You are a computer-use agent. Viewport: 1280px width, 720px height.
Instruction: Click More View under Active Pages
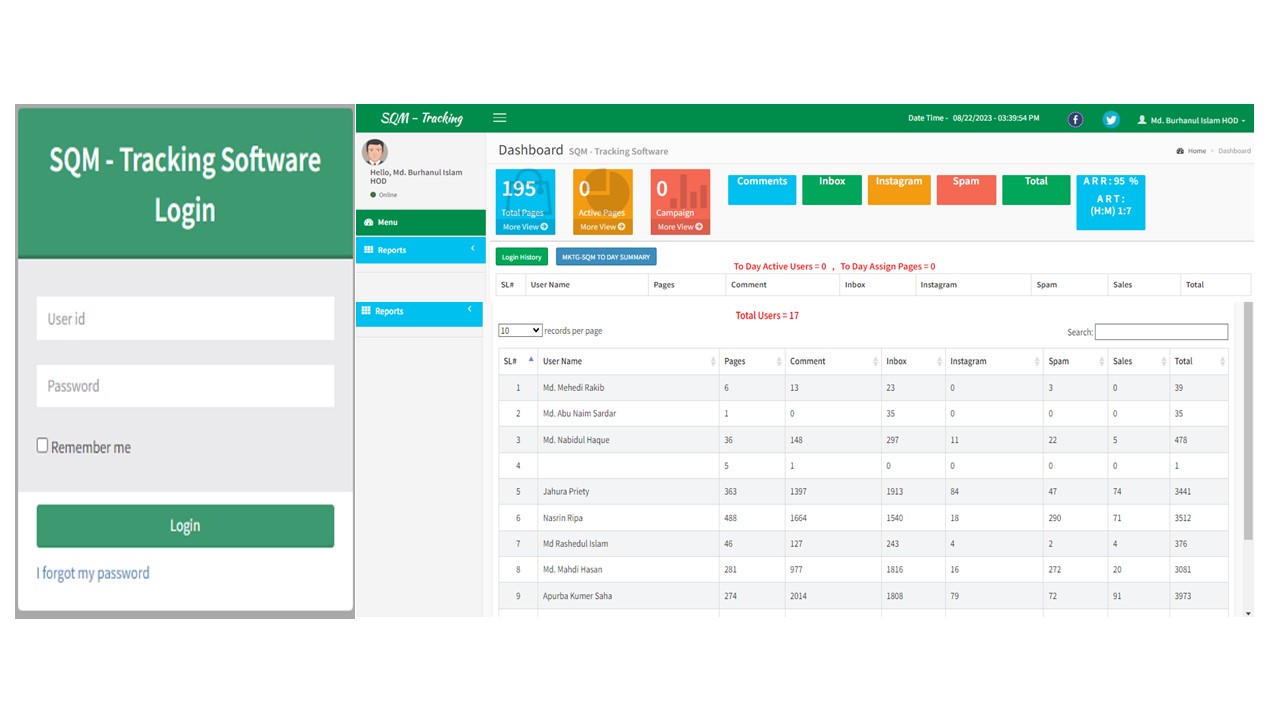(x=602, y=227)
